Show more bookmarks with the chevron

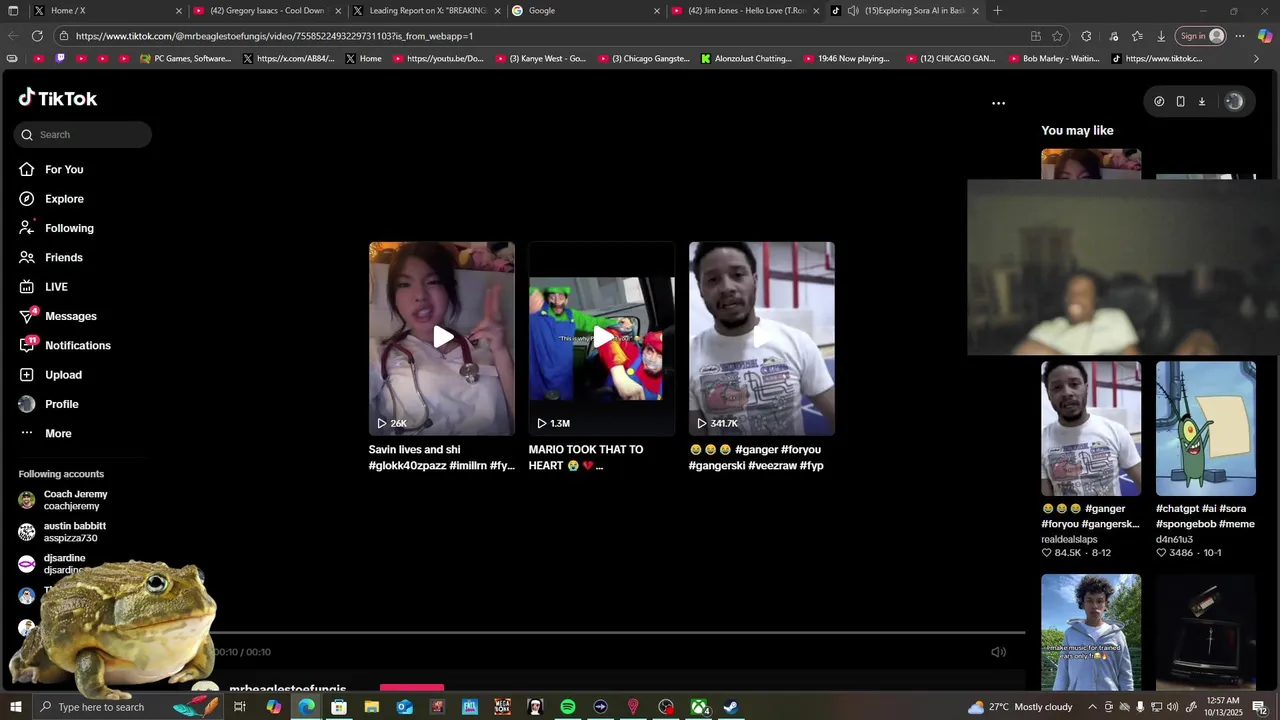[x=1256, y=59]
